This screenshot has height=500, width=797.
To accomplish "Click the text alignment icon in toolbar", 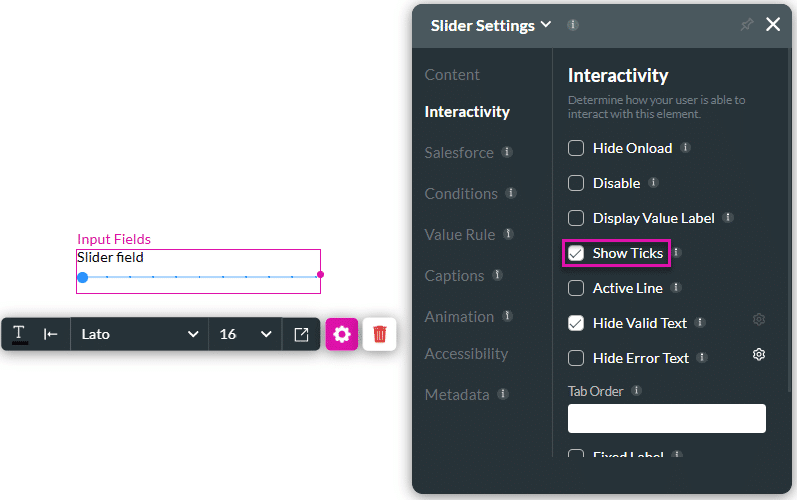I will (x=51, y=334).
